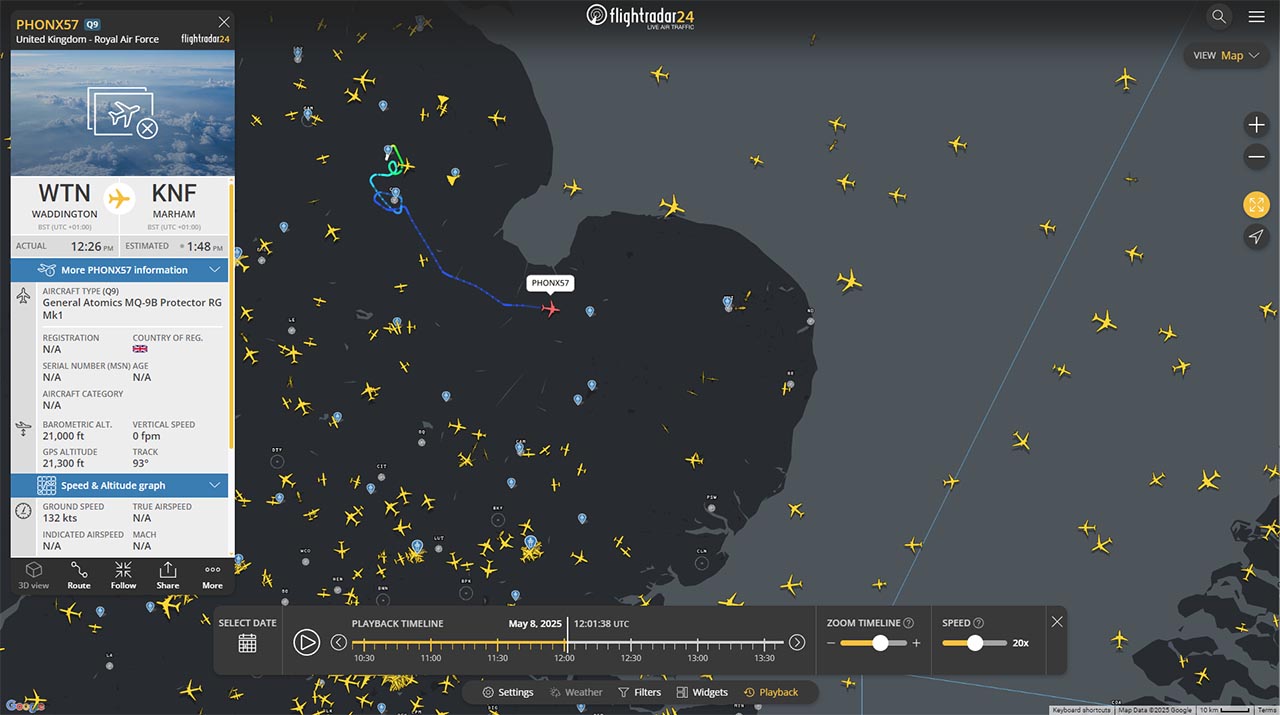This screenshot has width=1280, height=715.
Task: Show Speed help tooltip
Action: point(978,623)
